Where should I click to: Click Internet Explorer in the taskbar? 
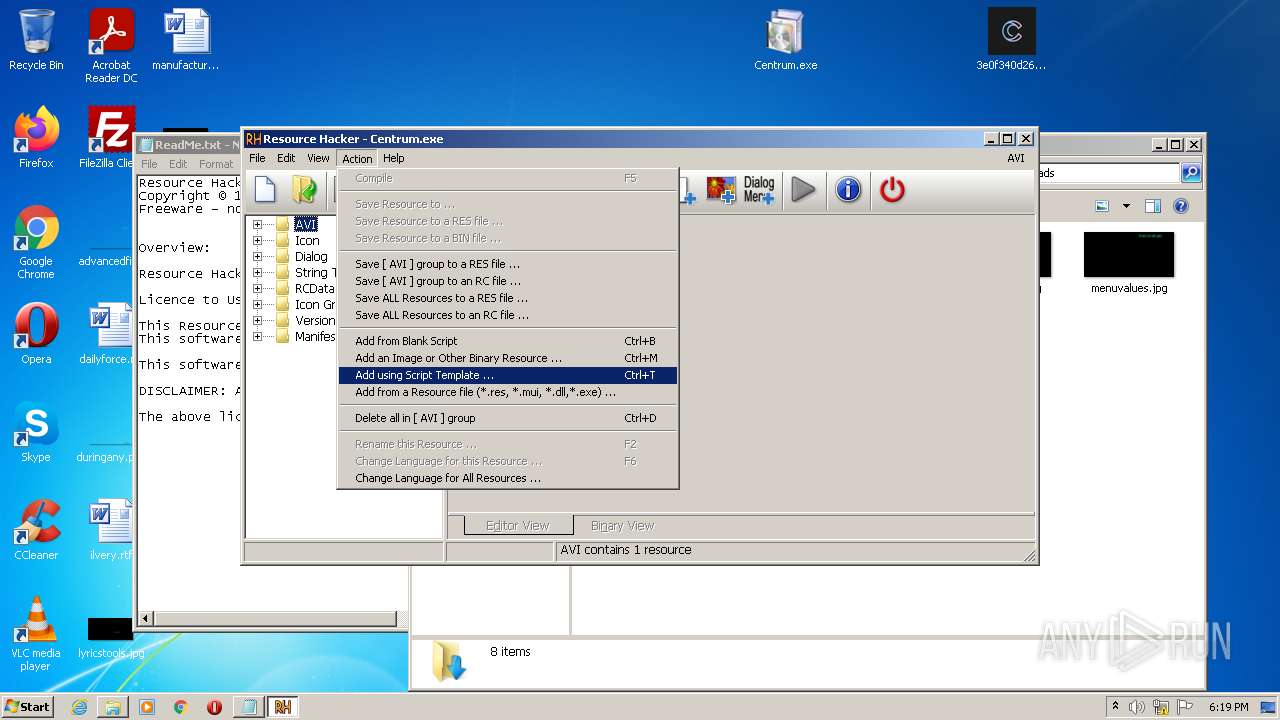coord(79,707)
